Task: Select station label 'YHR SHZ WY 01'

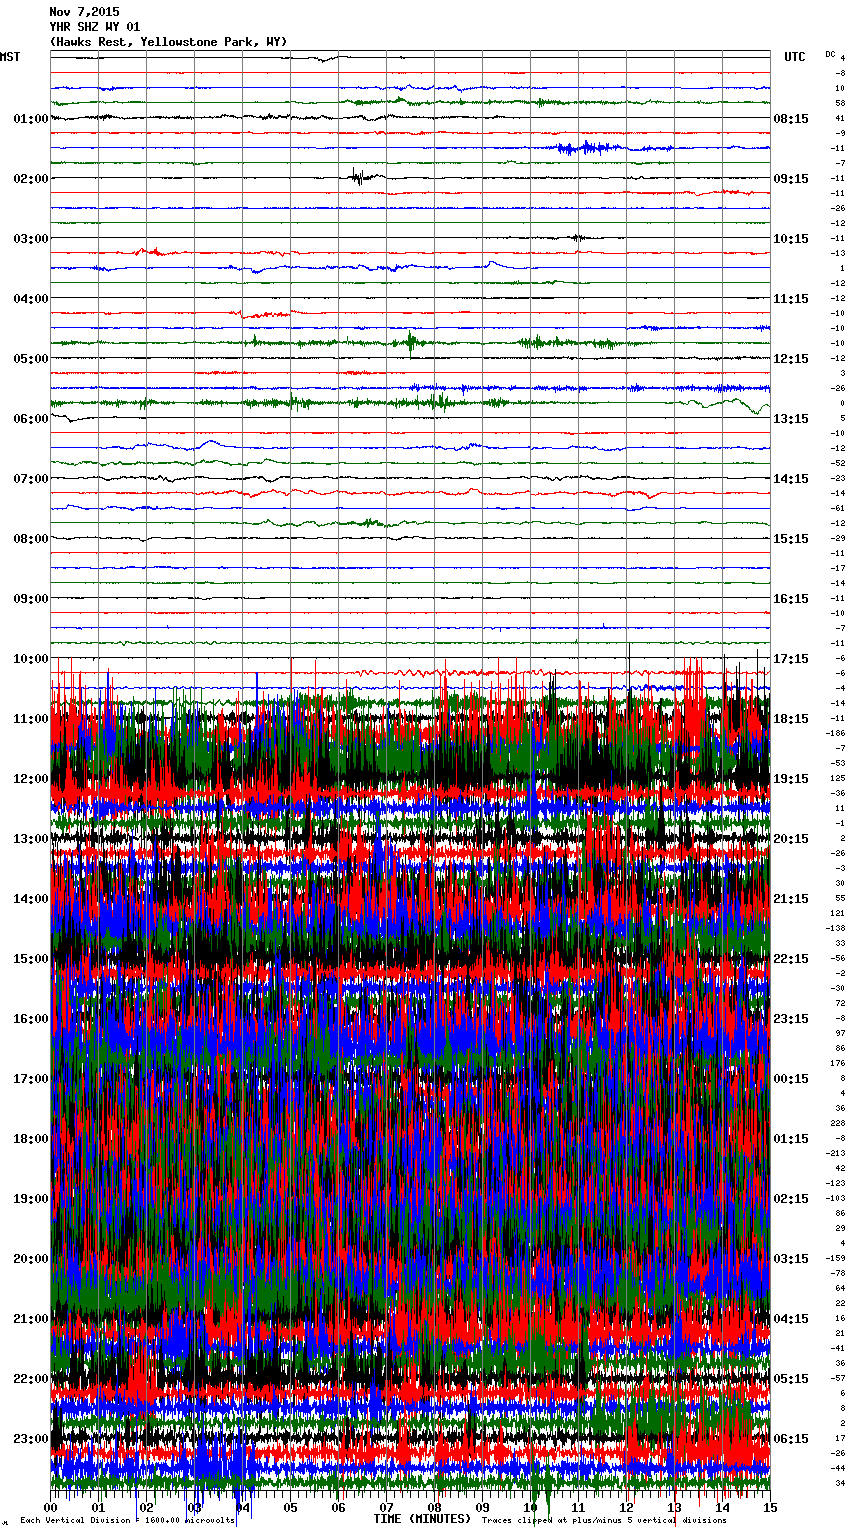Action: click(x=94, y=27)
